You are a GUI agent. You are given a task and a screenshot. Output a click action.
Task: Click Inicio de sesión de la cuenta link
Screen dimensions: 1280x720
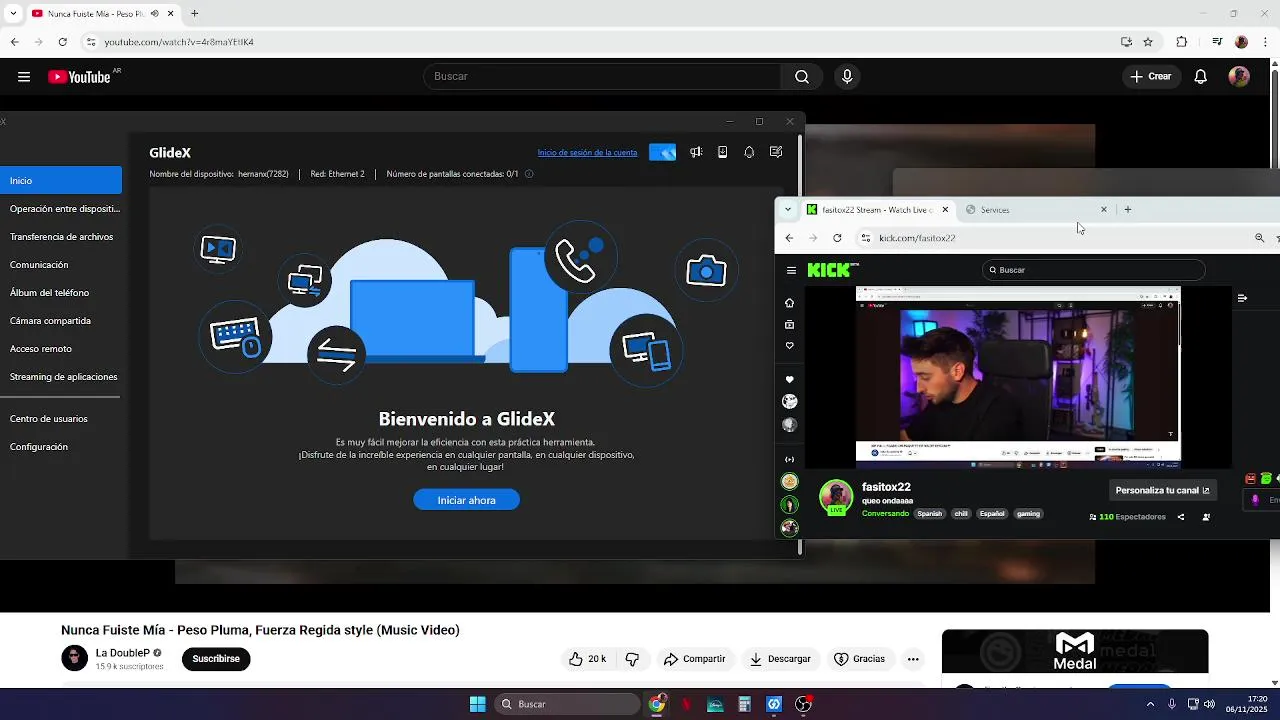click(x=587, y=153)
